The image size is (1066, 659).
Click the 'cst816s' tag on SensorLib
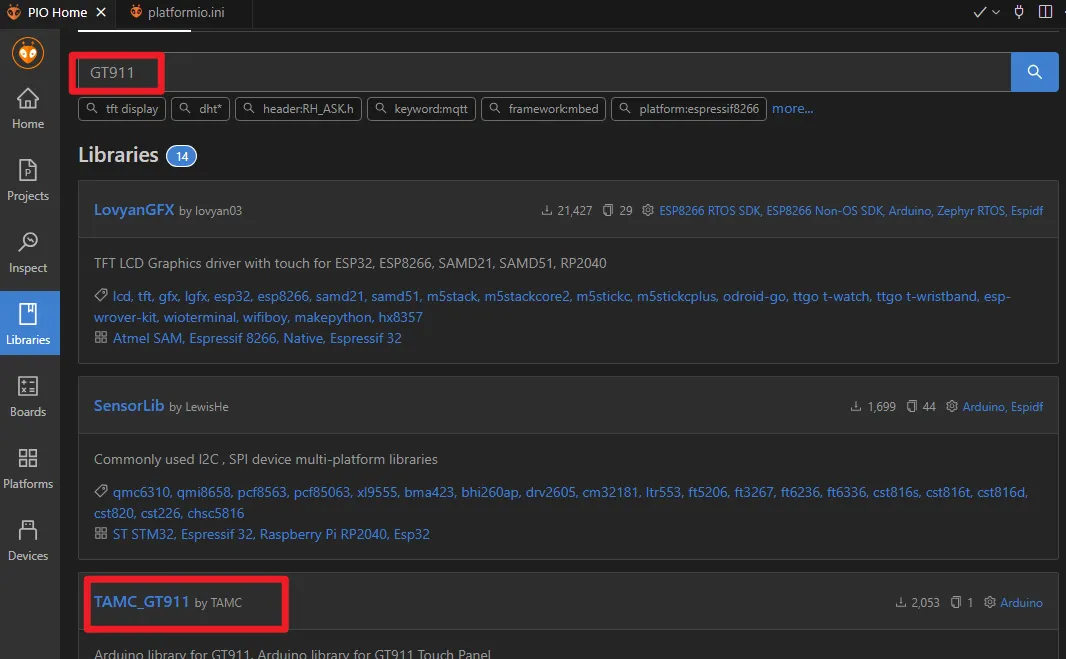click(x=896, y=492)
